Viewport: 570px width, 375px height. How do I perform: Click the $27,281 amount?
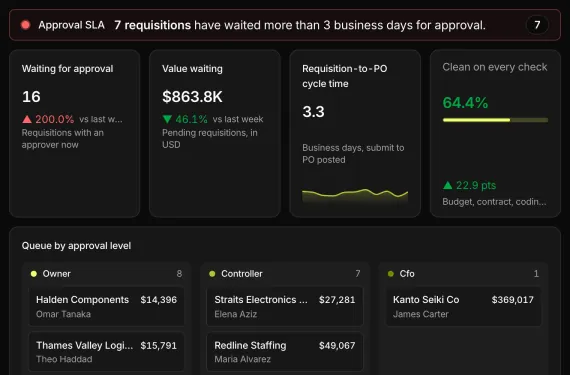[x=337, y=300]
